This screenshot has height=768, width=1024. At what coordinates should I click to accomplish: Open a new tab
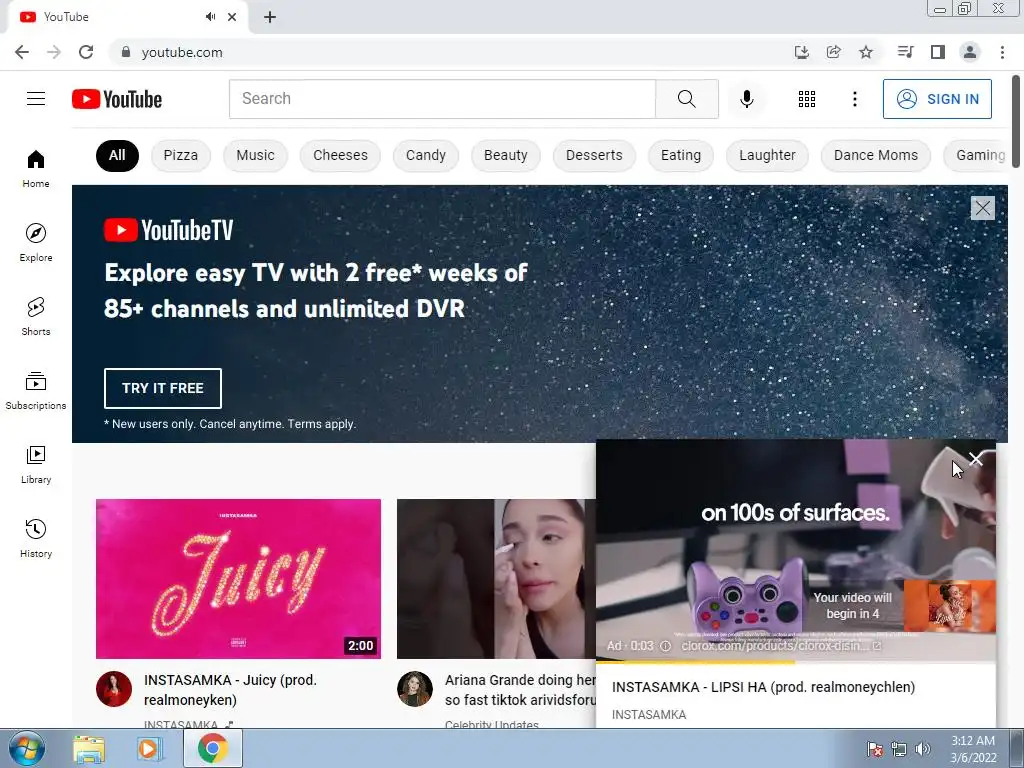pyautogui.click(x=270, y=17)
